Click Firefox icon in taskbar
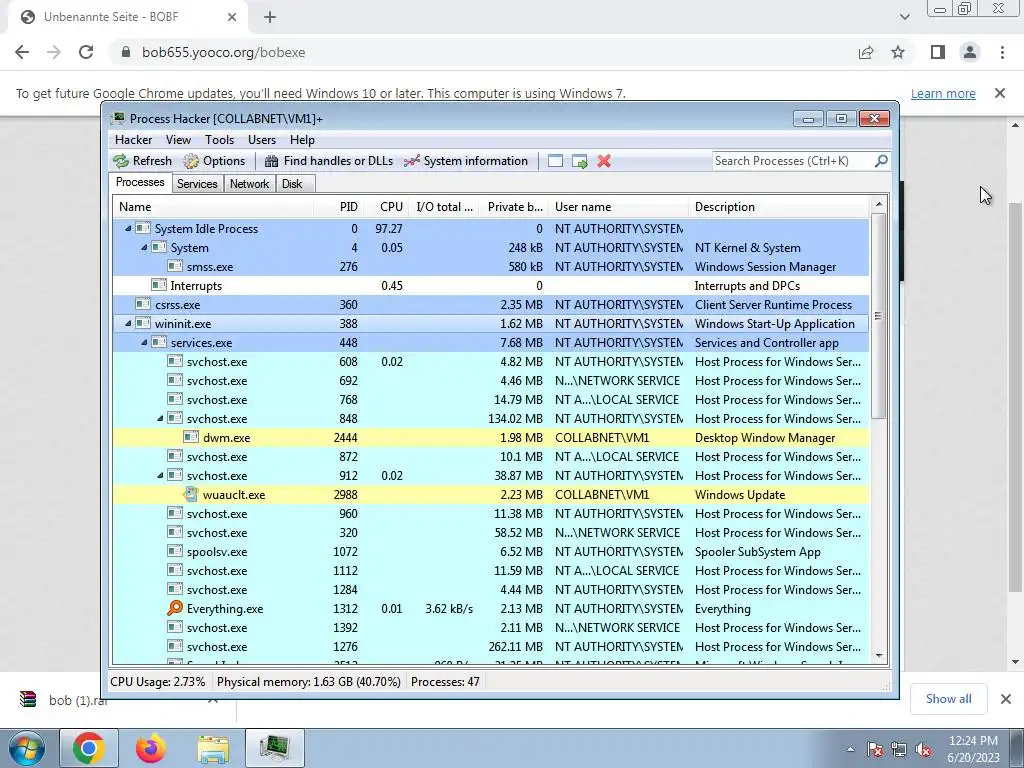This screenshot has height=768, width=1024. 151,748
